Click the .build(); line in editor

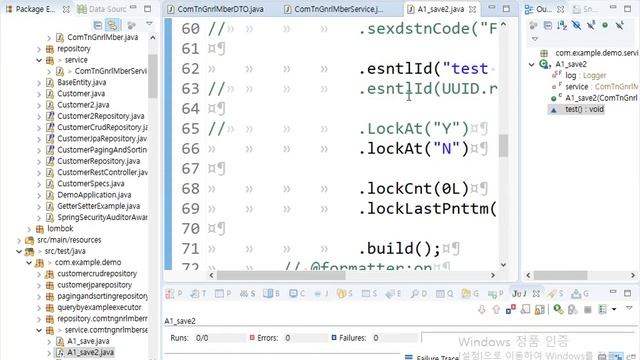(x=400, y=249)
